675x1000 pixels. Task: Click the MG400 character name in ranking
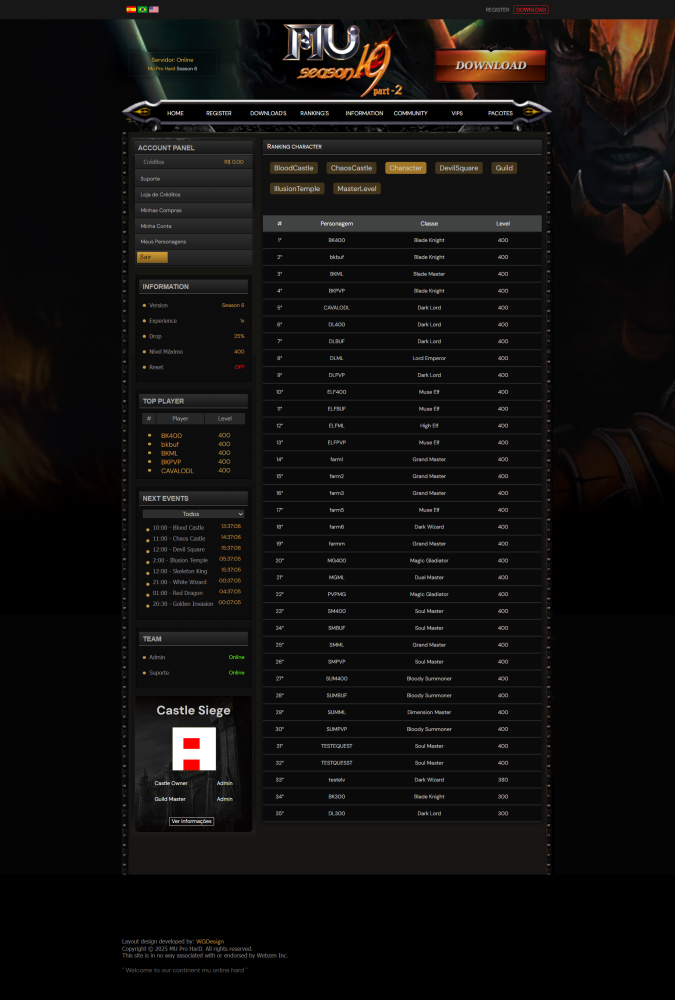tap(337, 561)
